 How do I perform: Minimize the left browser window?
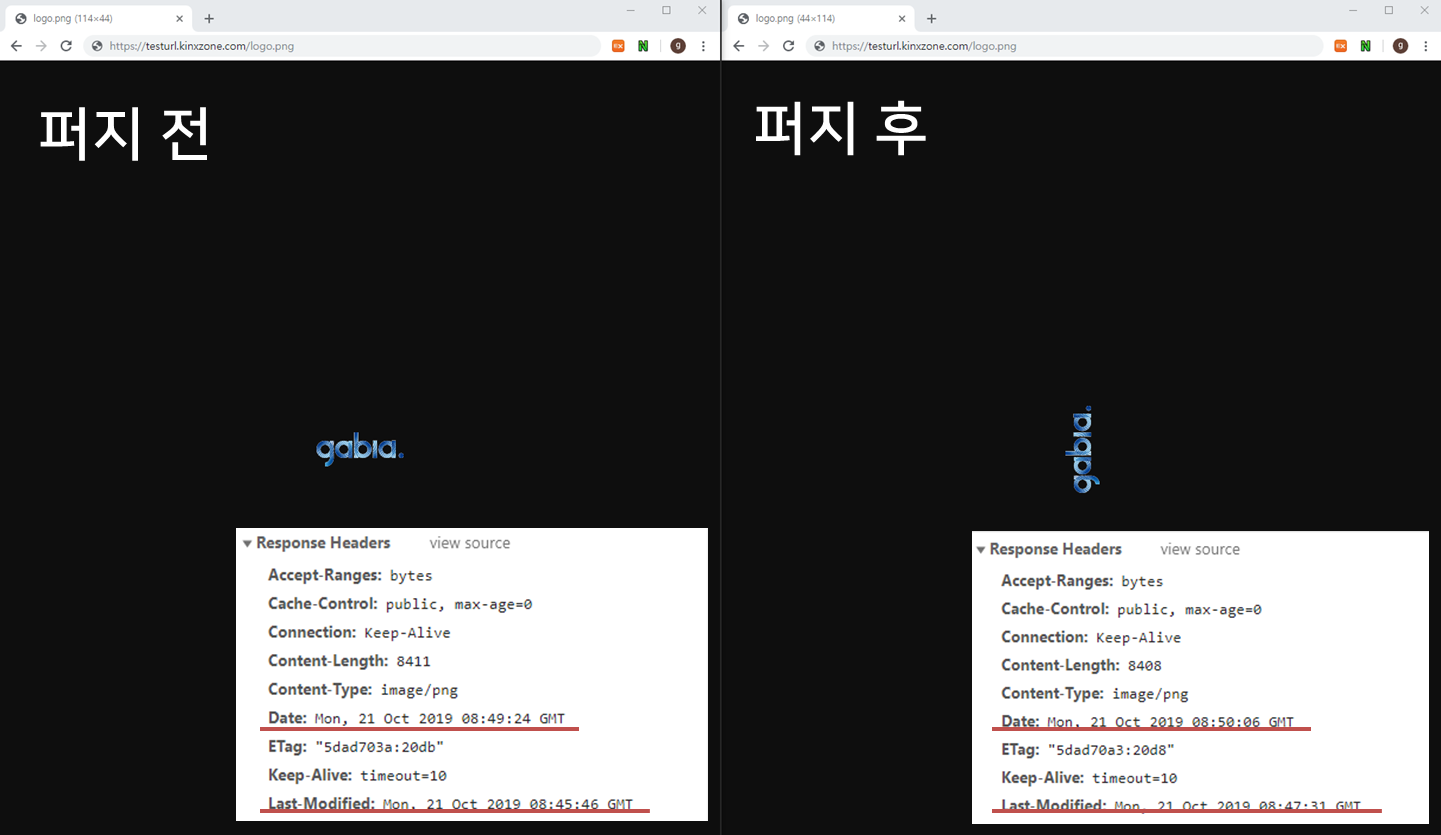coord(631,10)
